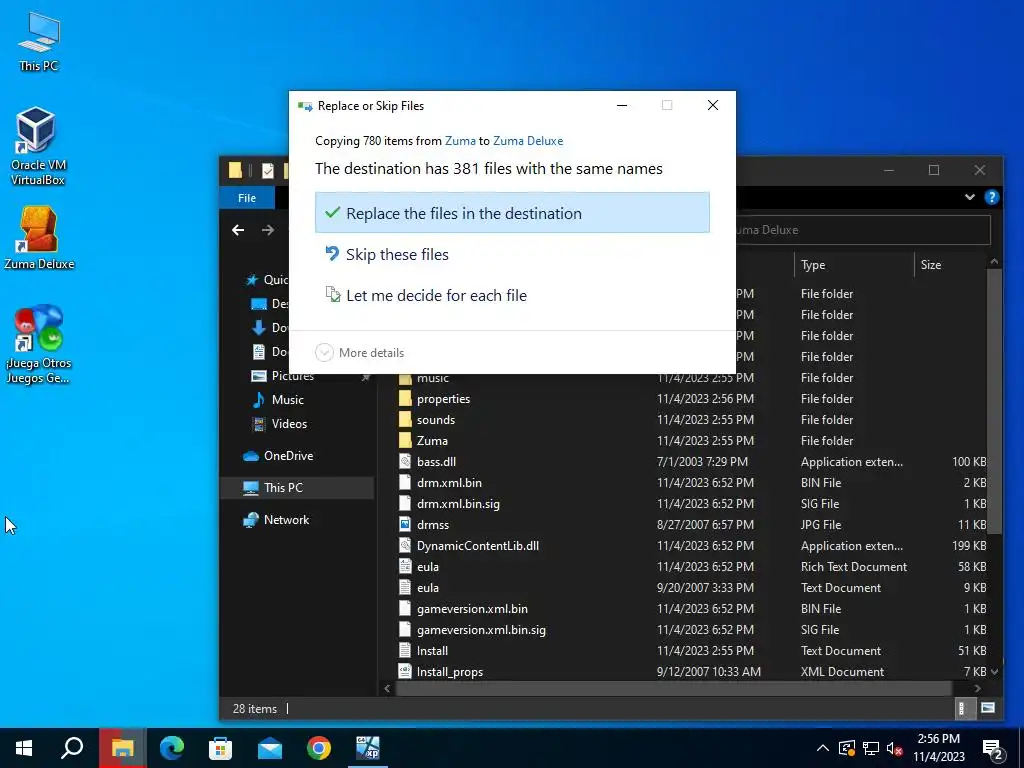Open This PC desktop icon
The width and height of the screenshot is (1024, 768).
39,42
